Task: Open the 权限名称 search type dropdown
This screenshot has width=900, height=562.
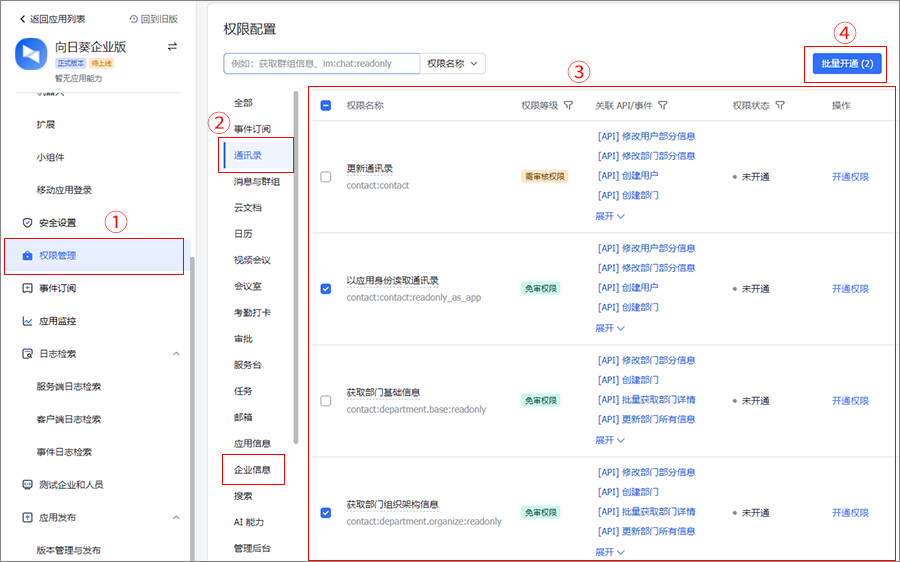Action: (x=454, y=64)
